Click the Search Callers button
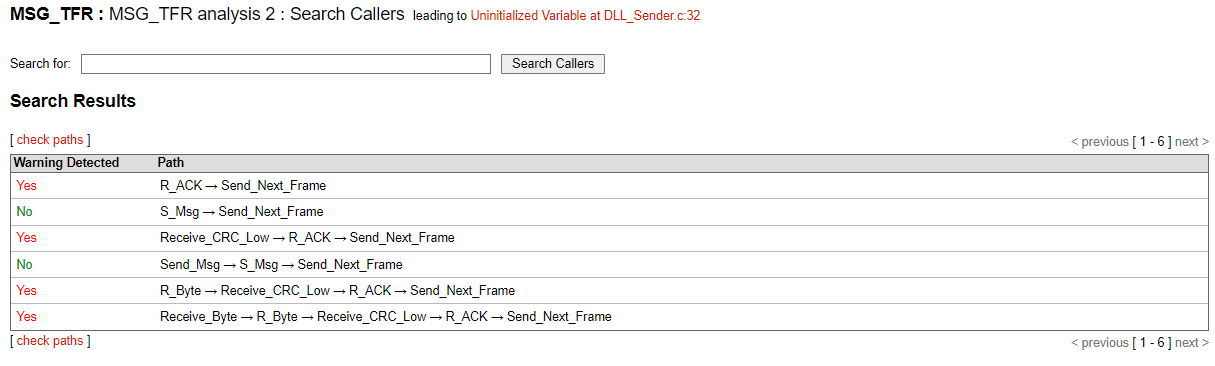The width and height of the screenshot is (1215, 366). point(552,64)
